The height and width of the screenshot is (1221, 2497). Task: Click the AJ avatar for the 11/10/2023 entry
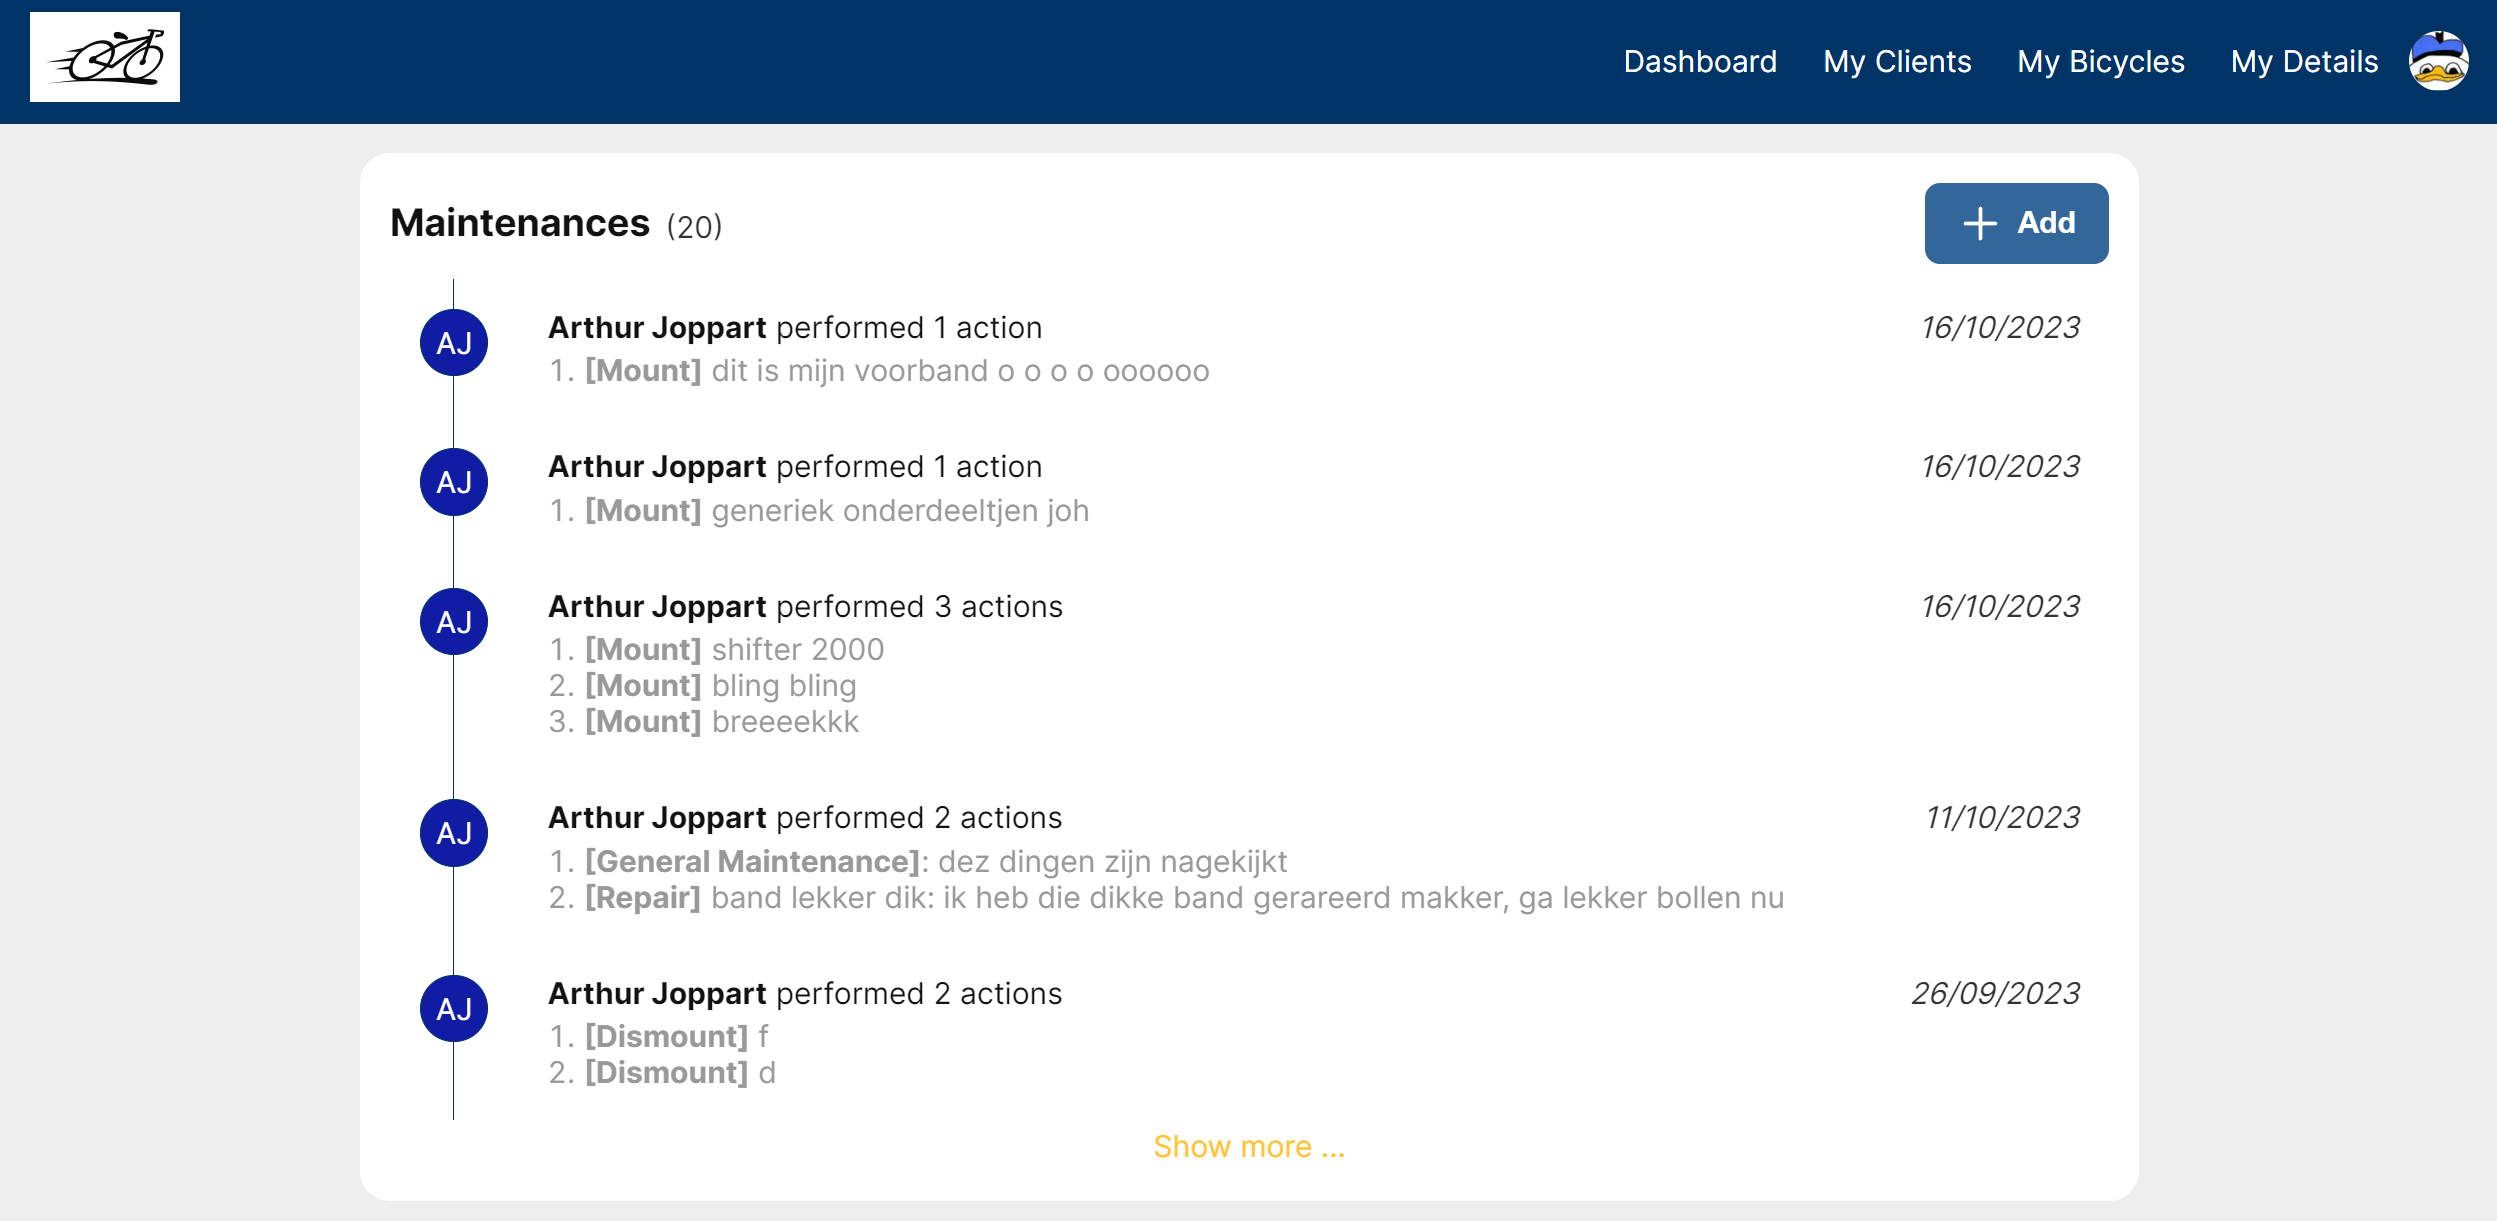coord(454,833)
